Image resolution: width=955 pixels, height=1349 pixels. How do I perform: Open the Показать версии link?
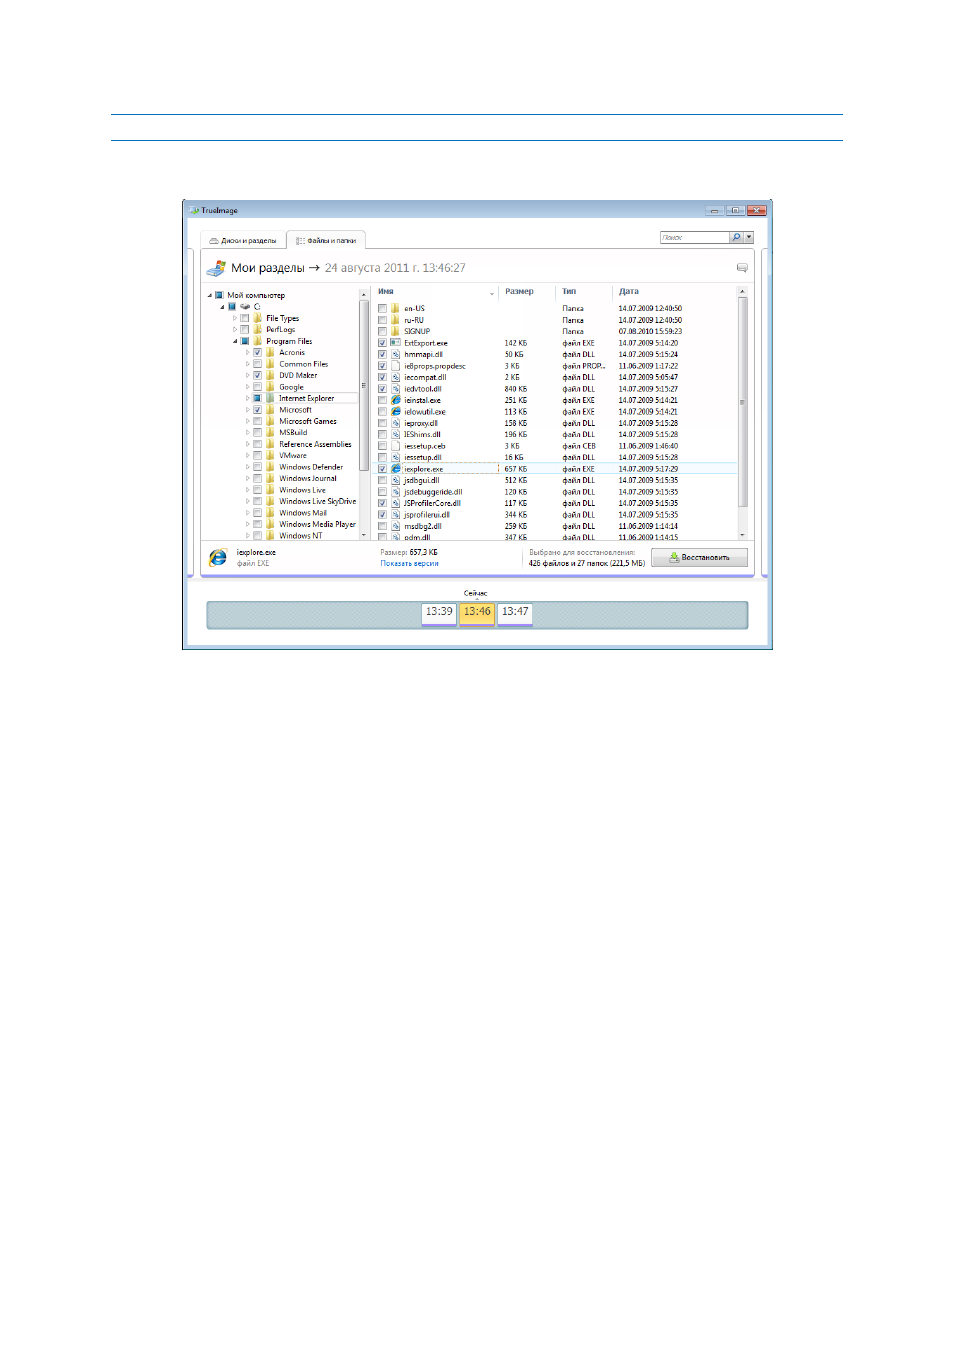coord(409,564)
